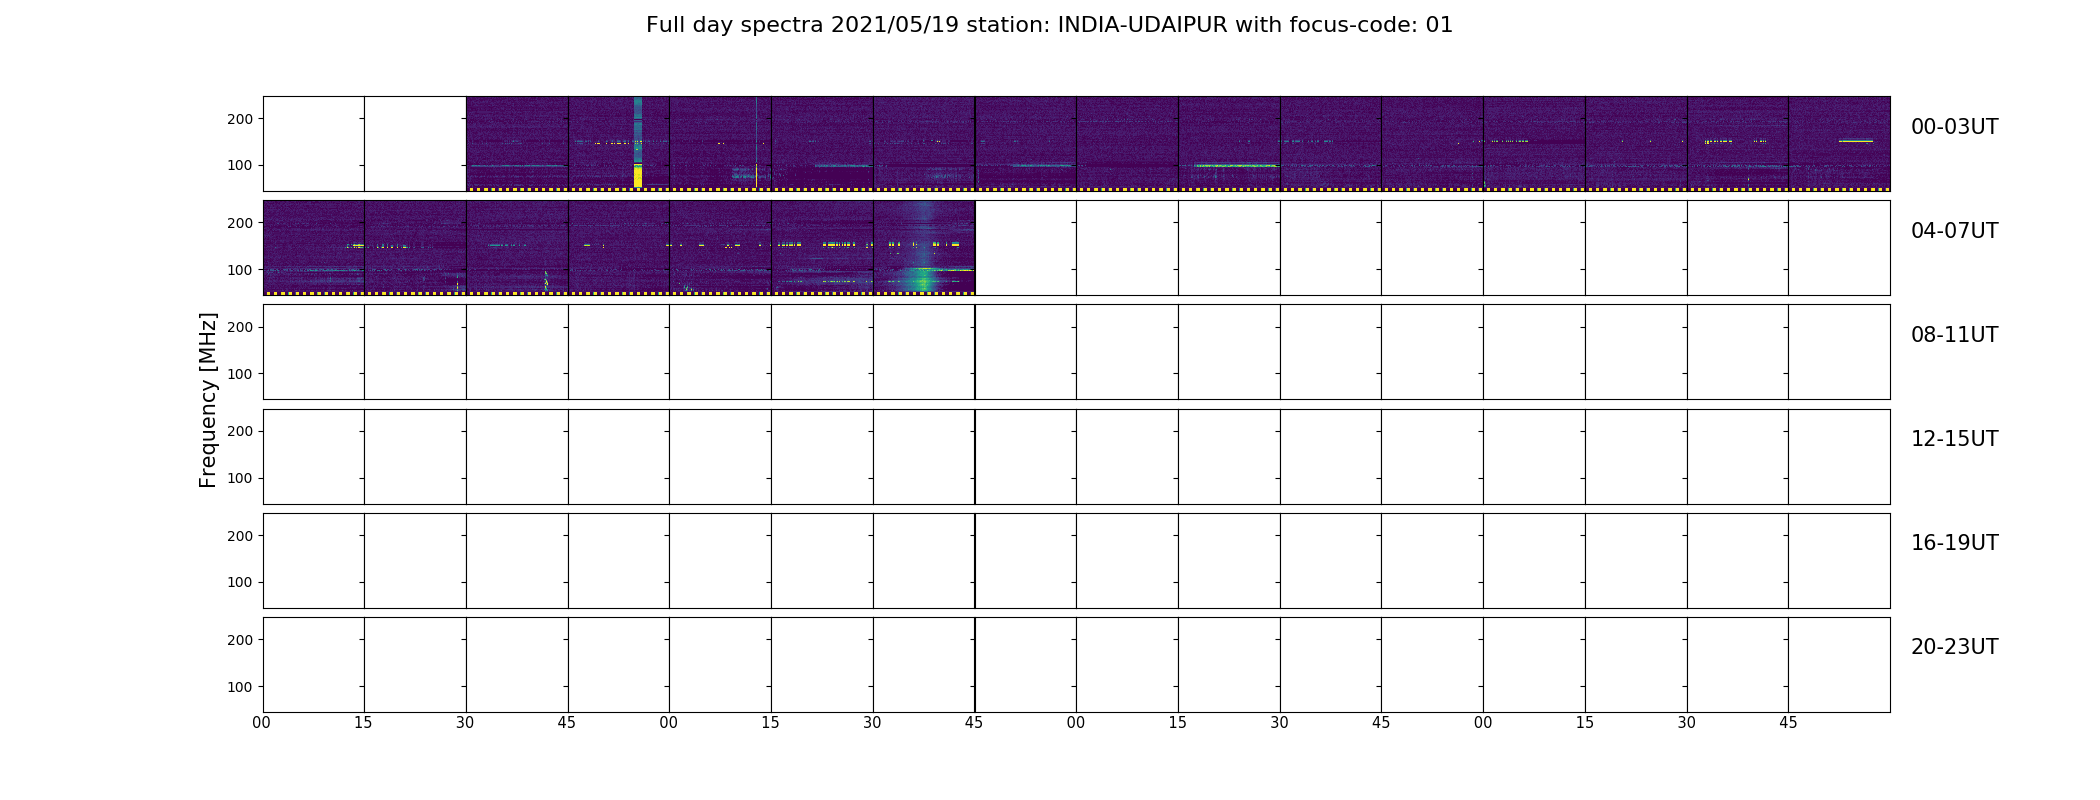This screenshot has height=800, width=2100.
Task: Click the 200 tick label of the top row
Action: tap(241, 119)
